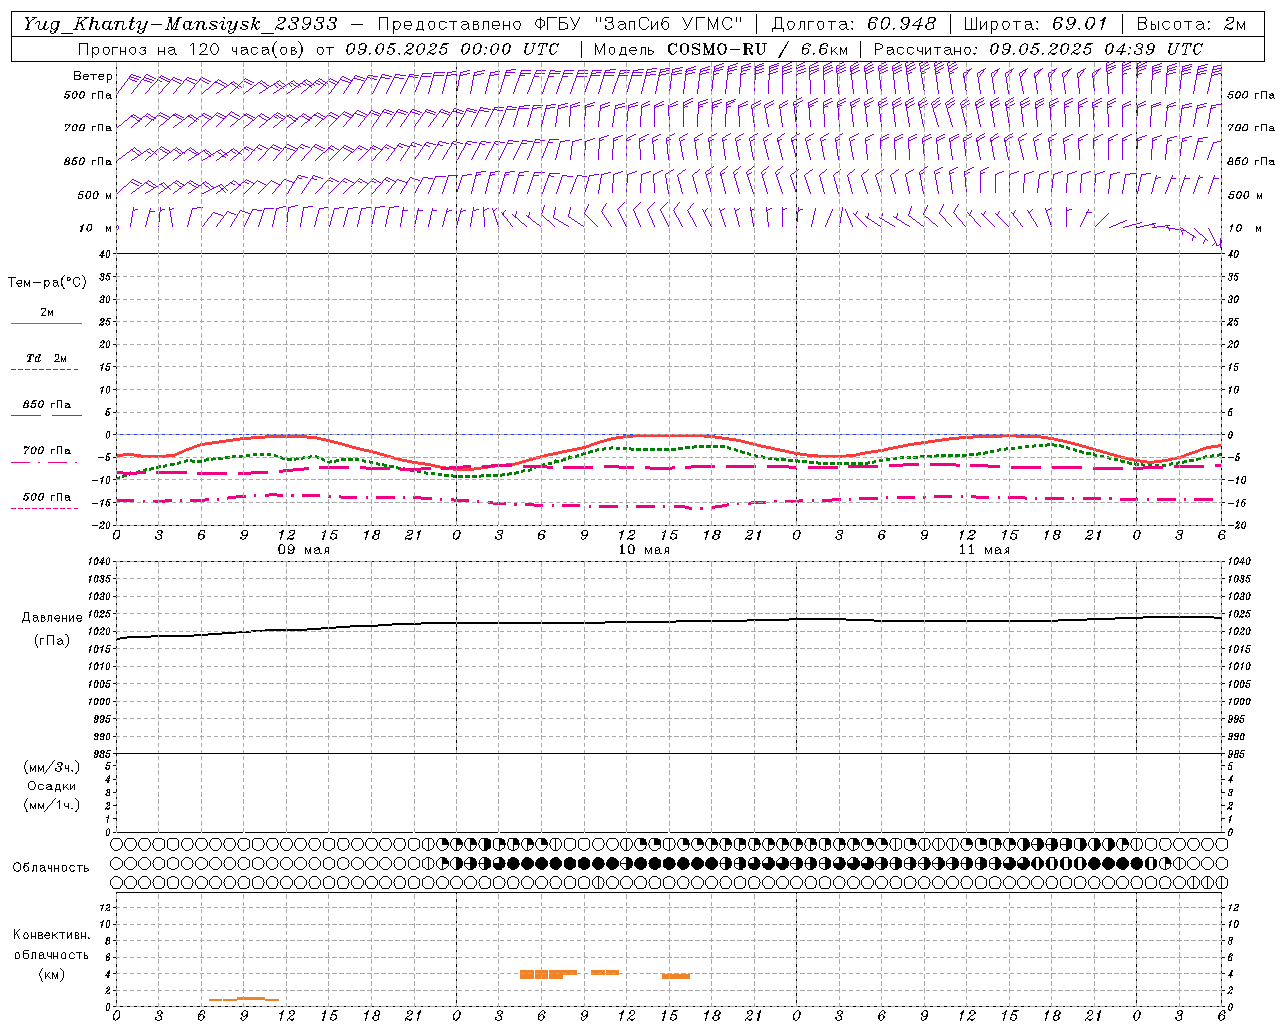The width and height of the screenshot is (1280, 1024).
Task: Click the Ветер wind panel label
Action: click(92, 76)
